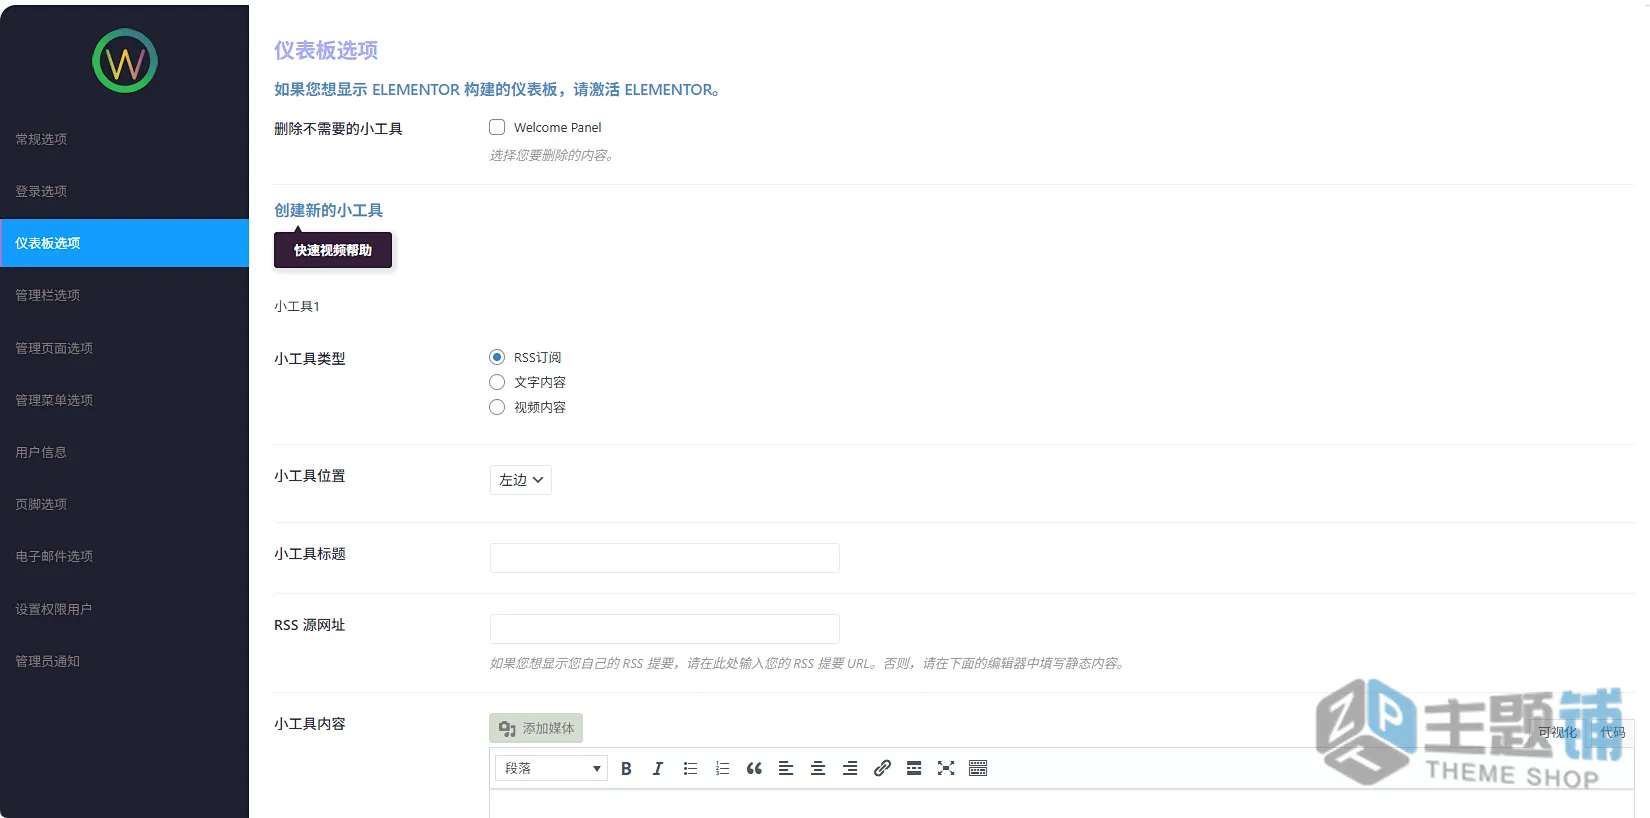Open the 管理栏选项 menu

pos(124,295)
